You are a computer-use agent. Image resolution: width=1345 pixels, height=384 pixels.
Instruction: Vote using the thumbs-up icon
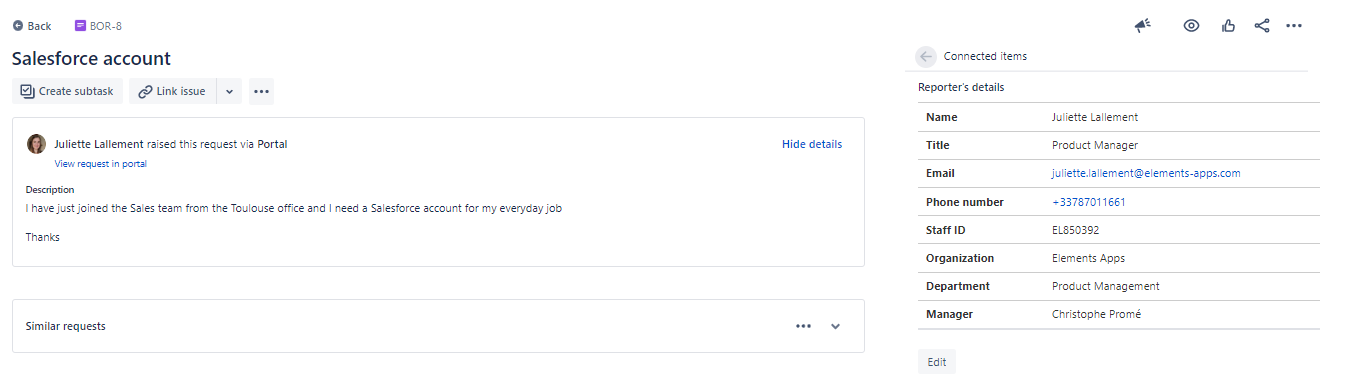[1228, 26]
